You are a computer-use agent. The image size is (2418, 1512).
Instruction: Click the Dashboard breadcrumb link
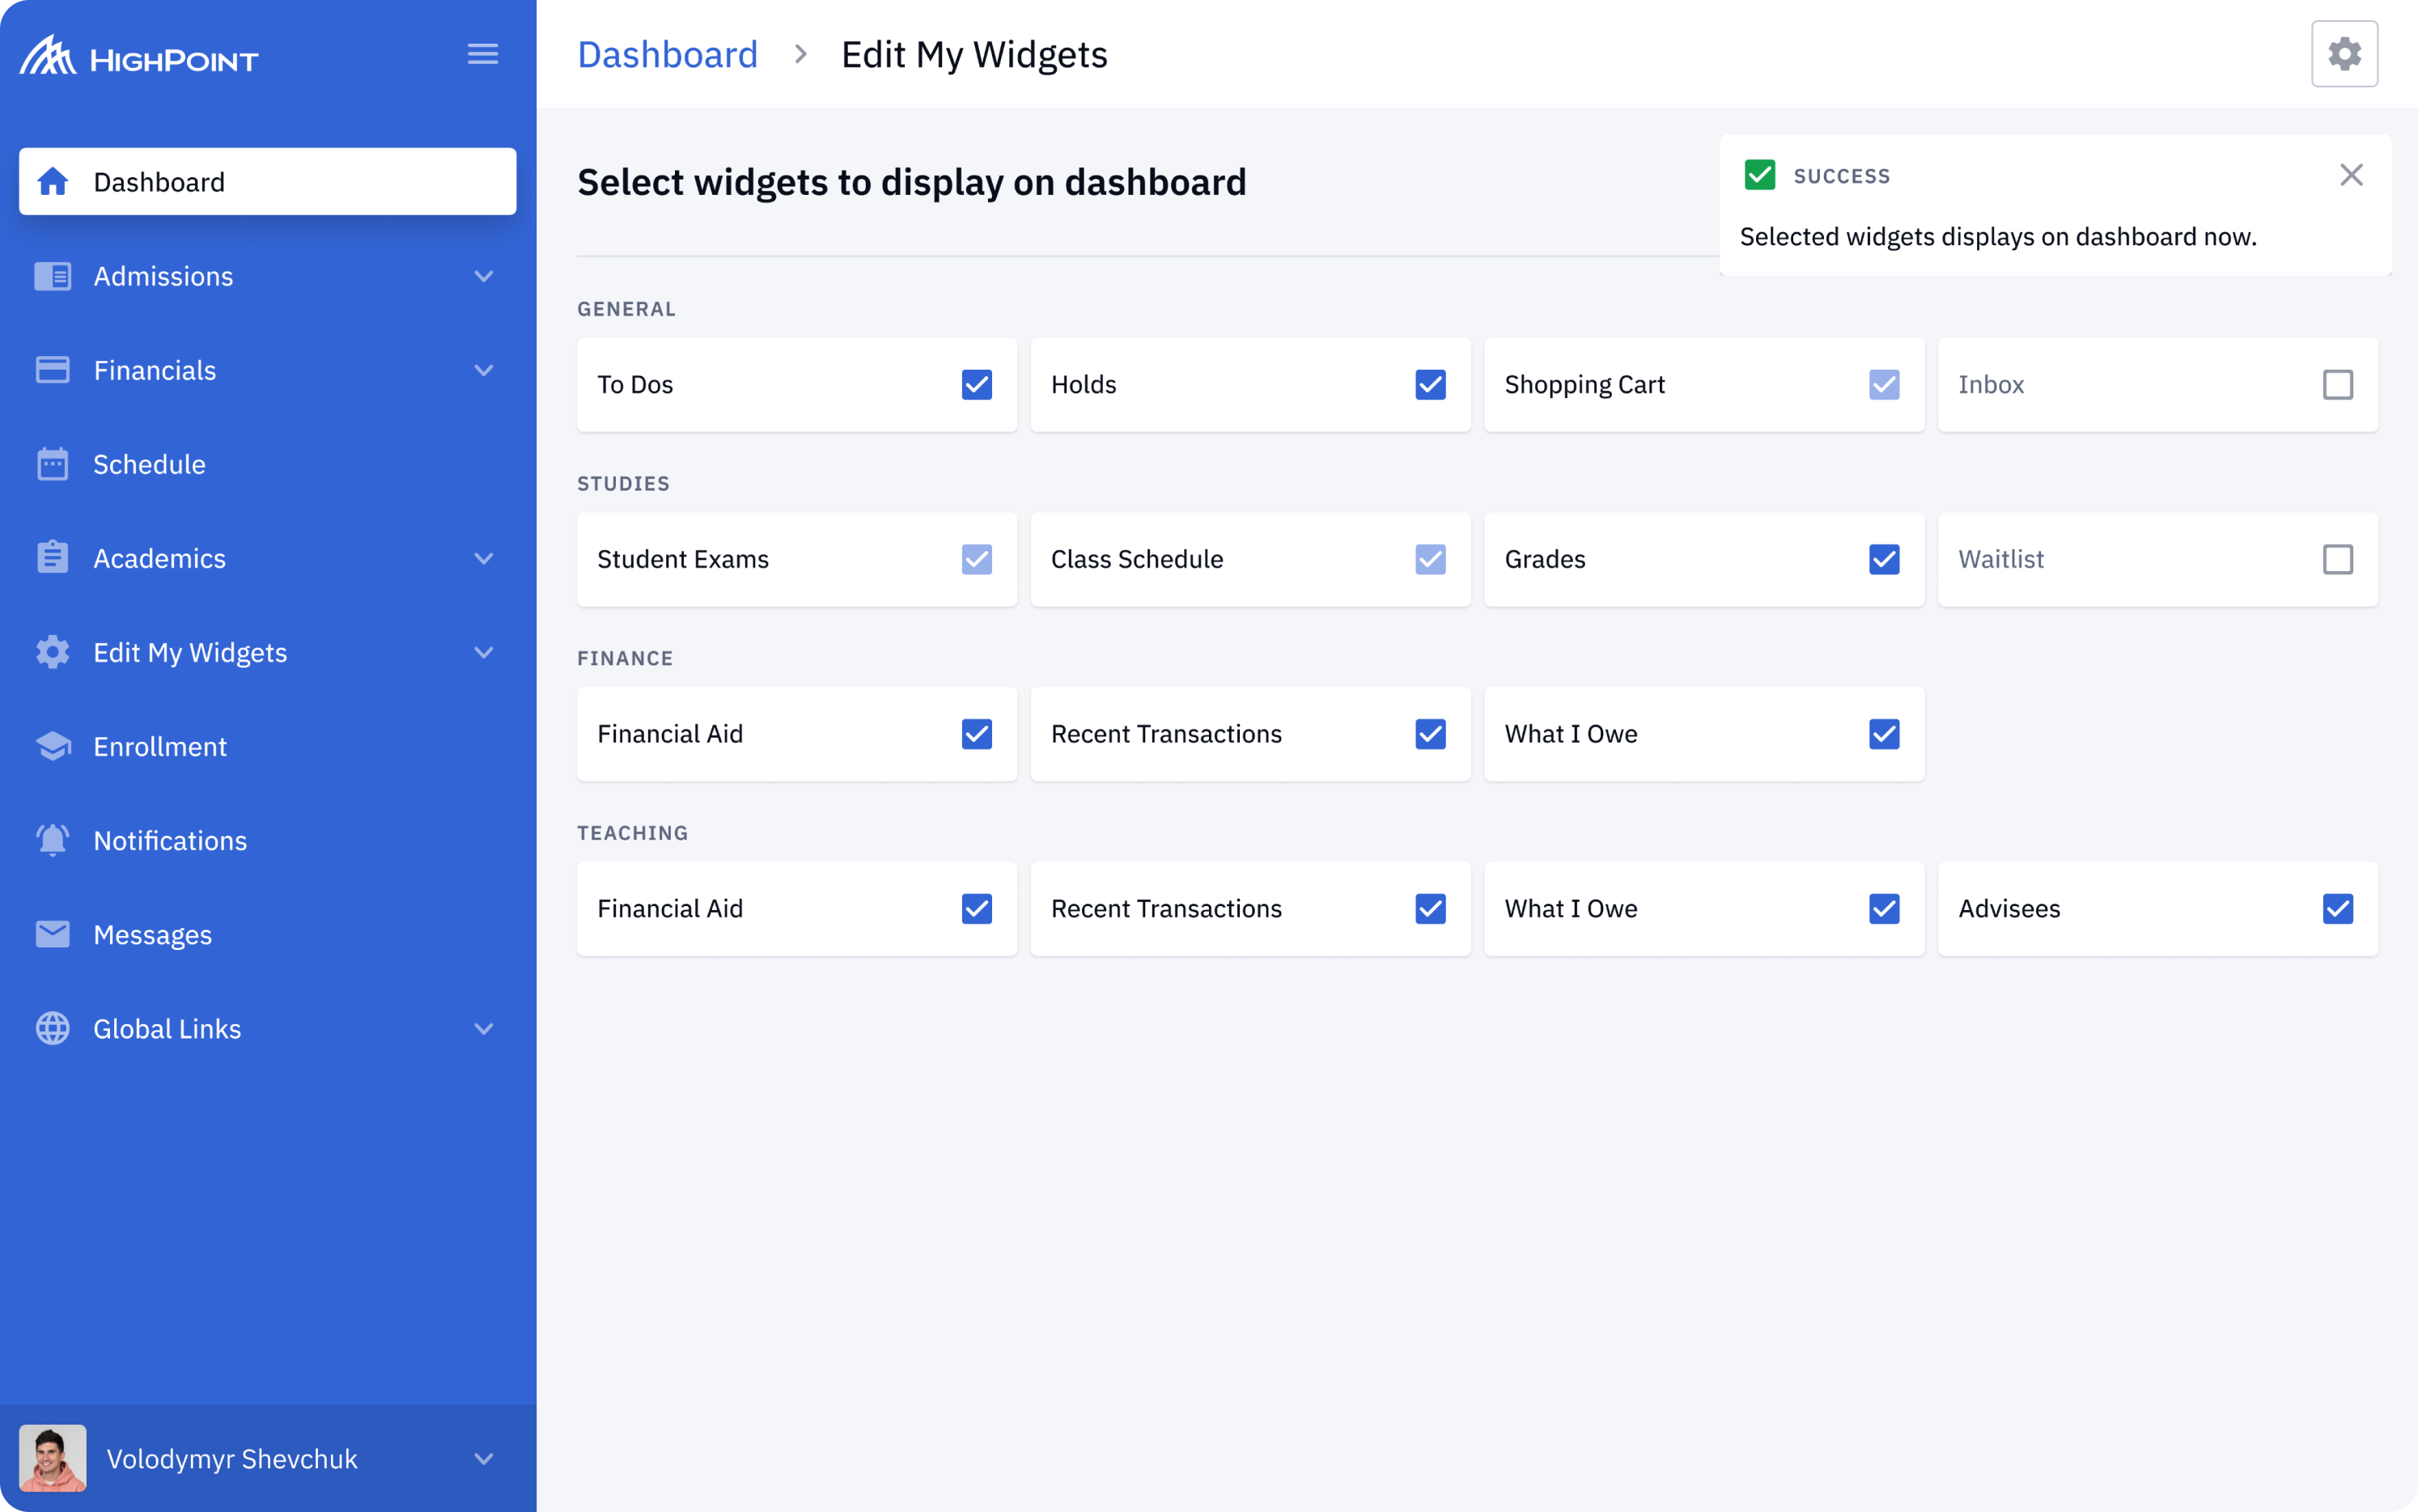[667, 54]
